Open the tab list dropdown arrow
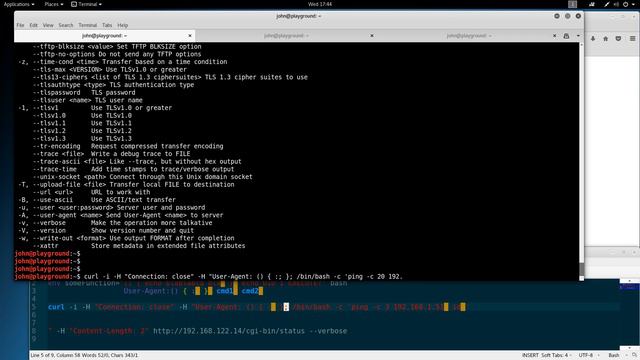This screenshot has width=640, height=360. coord(578,36)
